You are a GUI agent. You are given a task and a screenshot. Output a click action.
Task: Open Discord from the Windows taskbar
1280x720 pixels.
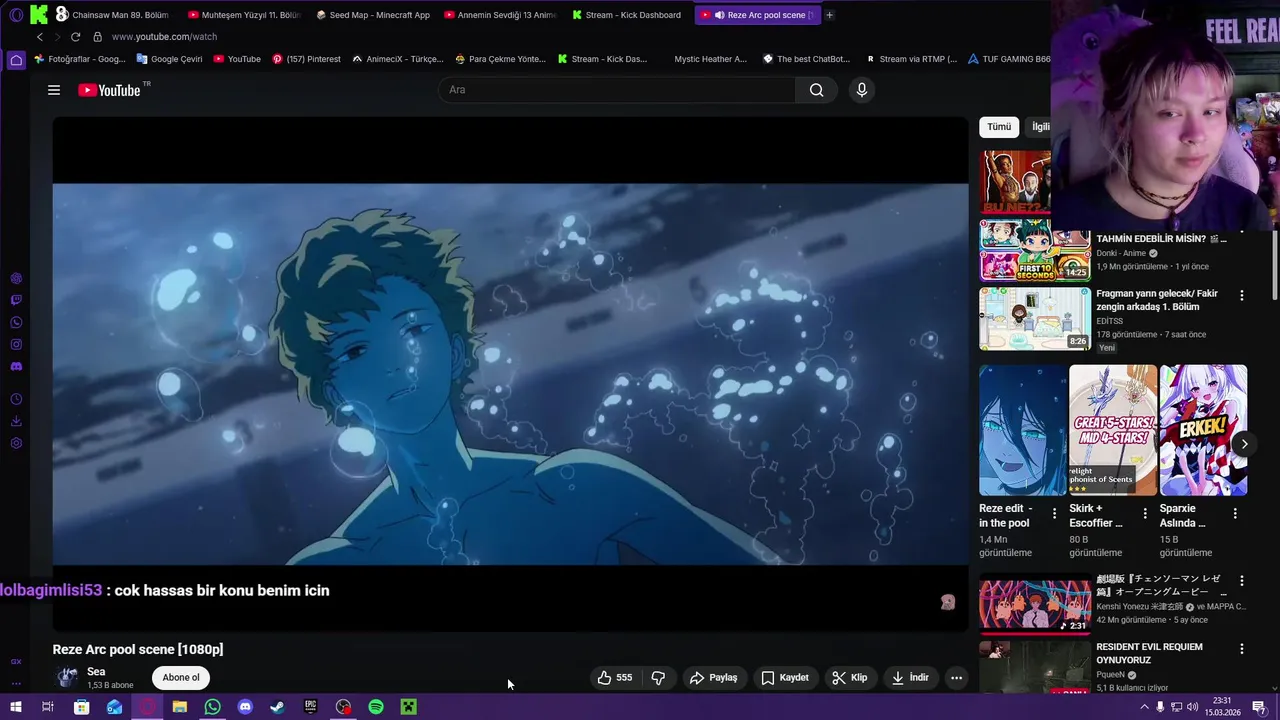point(245,707)
